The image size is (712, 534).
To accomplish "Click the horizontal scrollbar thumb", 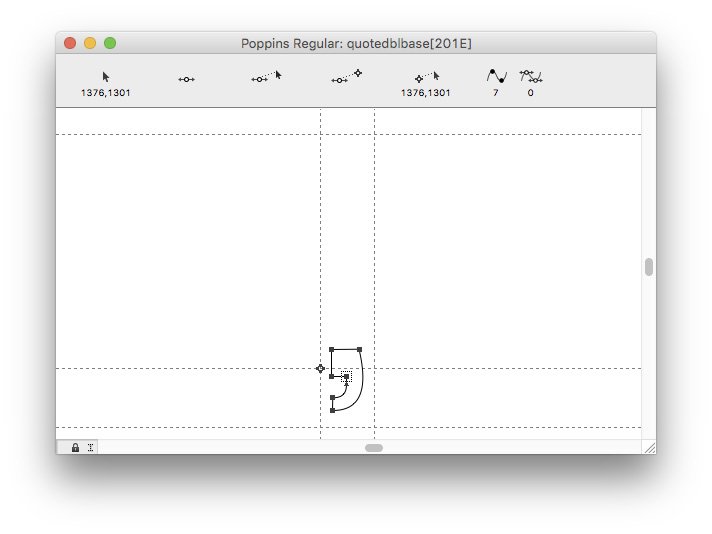I will click(373, 448).
